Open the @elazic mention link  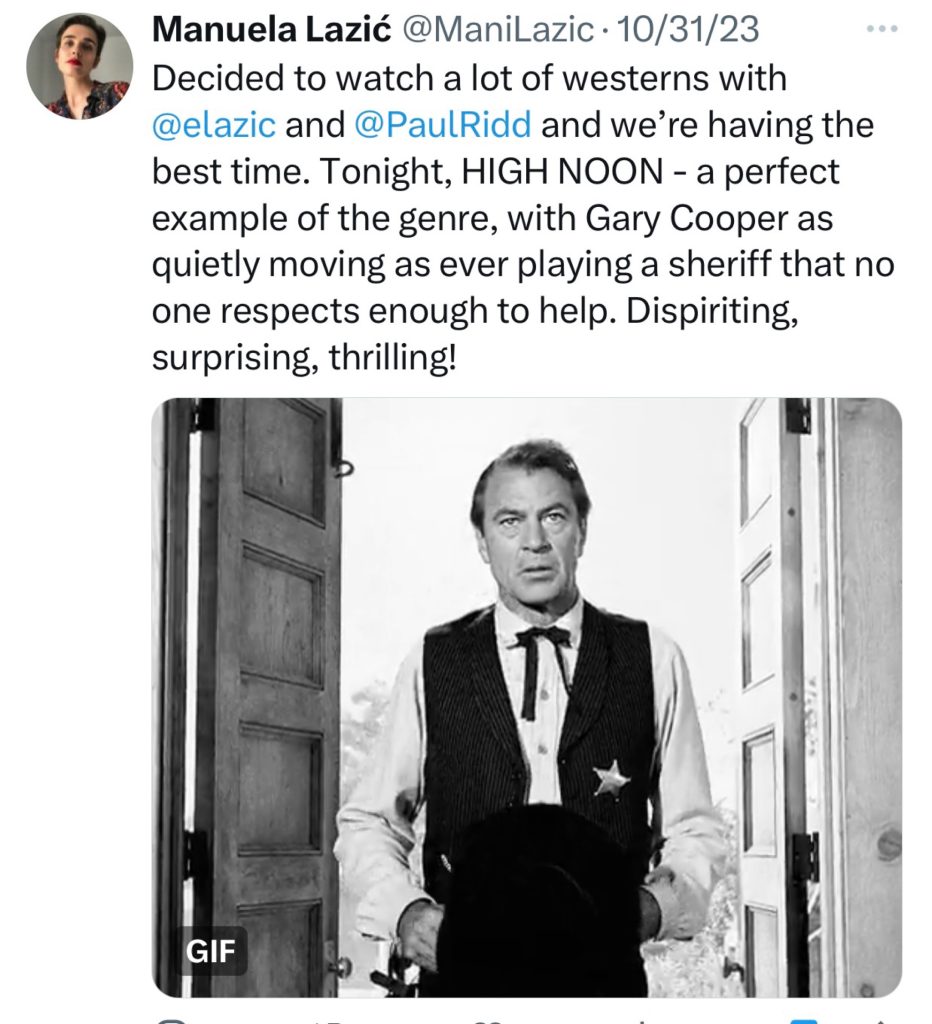tap(214, 127)
